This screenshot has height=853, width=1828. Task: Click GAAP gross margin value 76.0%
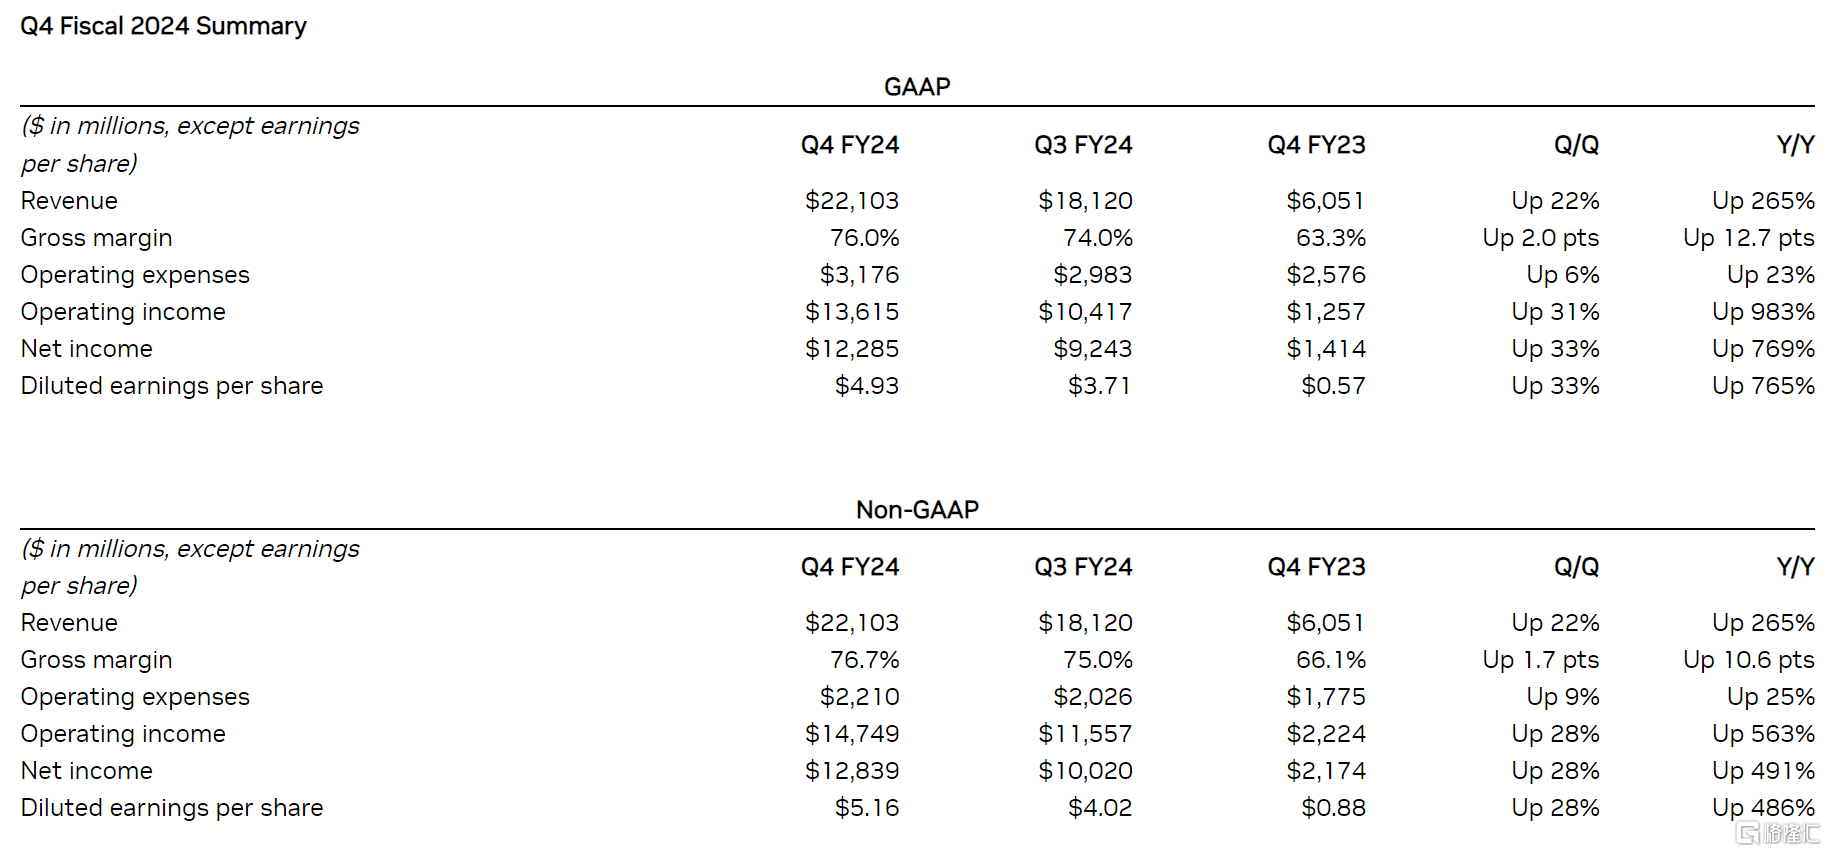pyautogui.click(x=864, y=238)
